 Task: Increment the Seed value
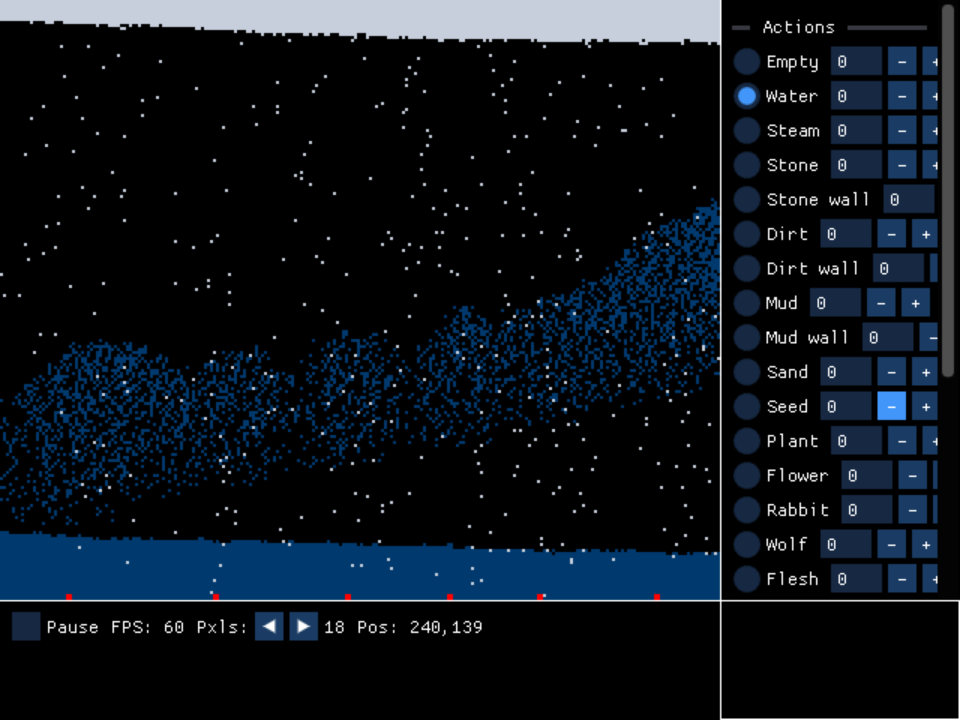tap(926, 407)
